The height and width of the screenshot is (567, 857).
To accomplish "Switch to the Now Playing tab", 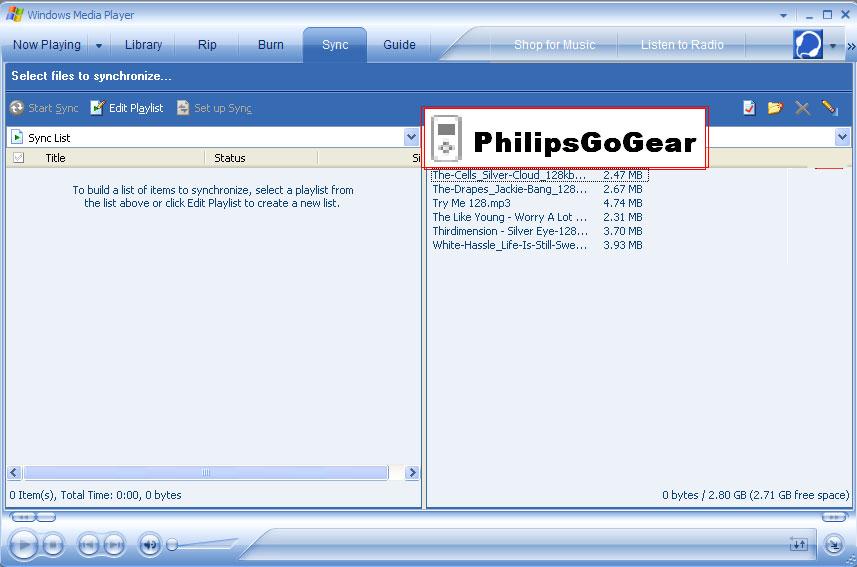I will [46, 45].
